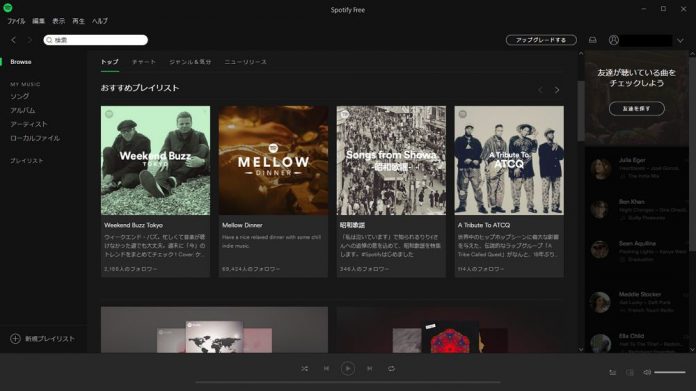Click the search magnifier icon
Image resolution: width=696 pixels, height=391 pixels.
49,40
